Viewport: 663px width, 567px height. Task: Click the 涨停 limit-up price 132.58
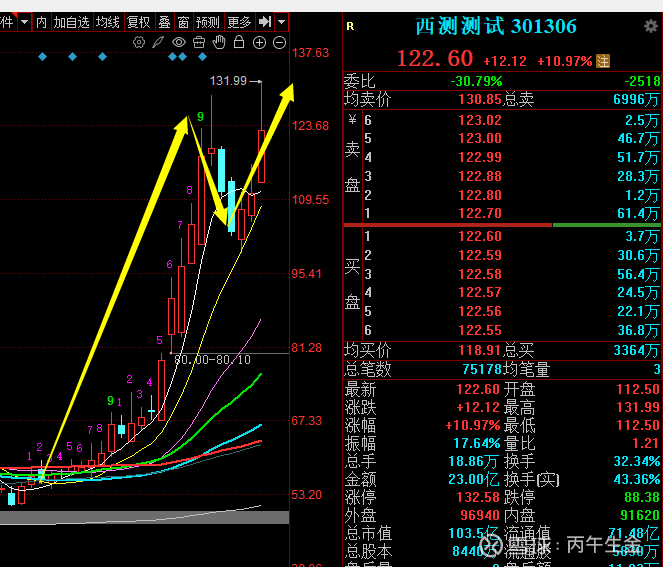click(478, 497)
